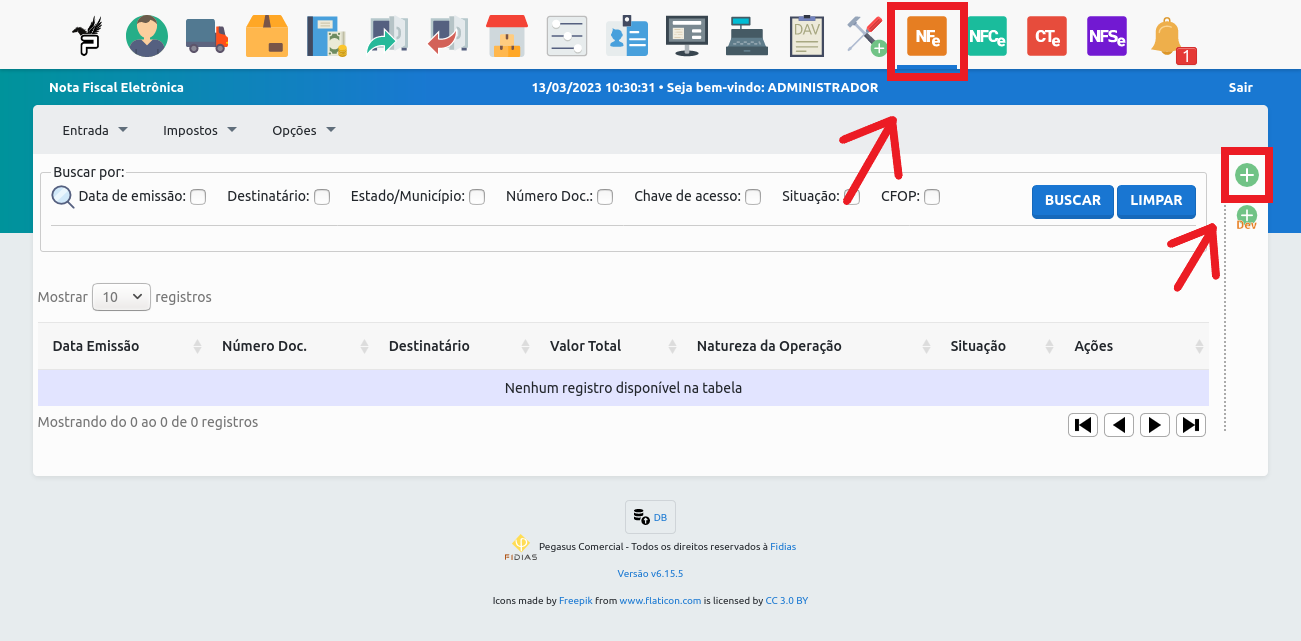
Task: Open the delivery truck icon
Action: (x=207, y=37)
